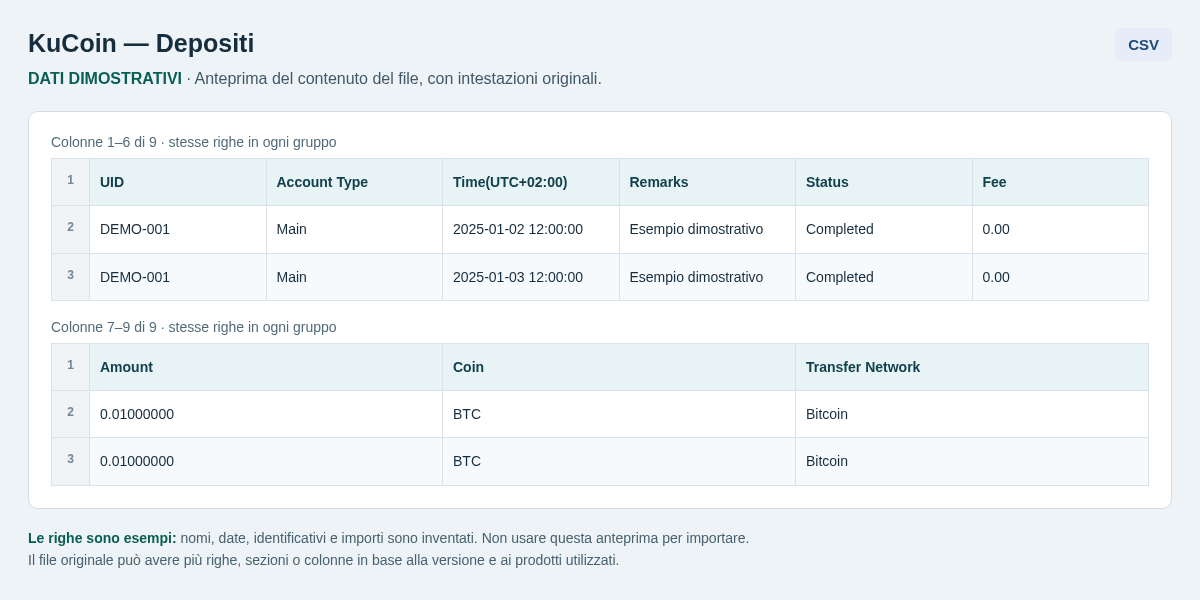
Task: Click row number 1 beside the Amount header
Action: pyautogui.click(x=71, y=365)
